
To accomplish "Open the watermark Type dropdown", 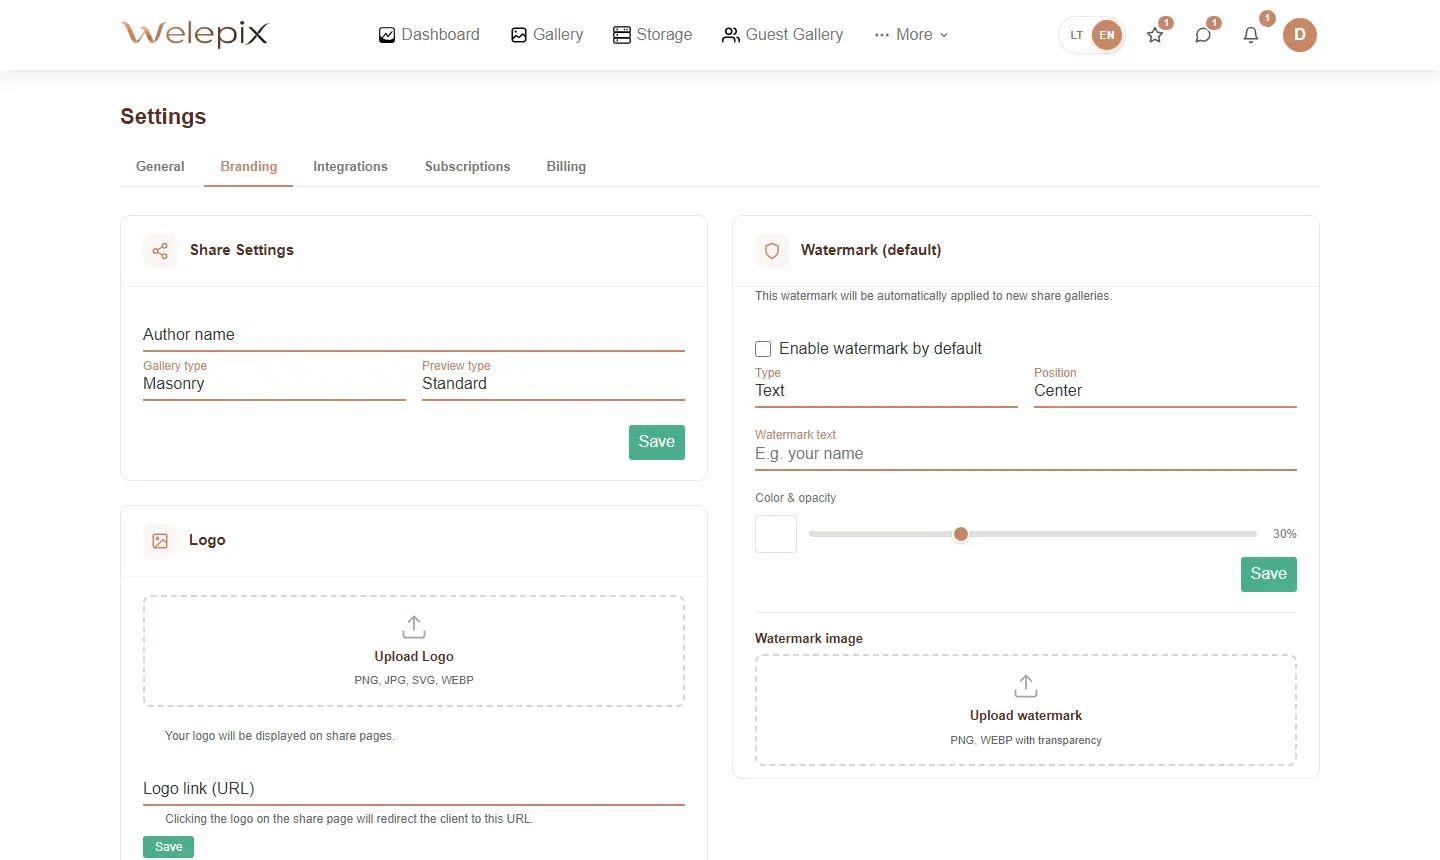I will [x=886, y=388].
